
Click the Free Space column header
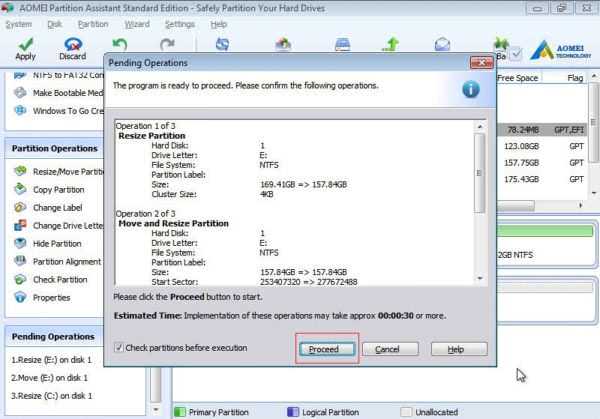coord(518,78)
